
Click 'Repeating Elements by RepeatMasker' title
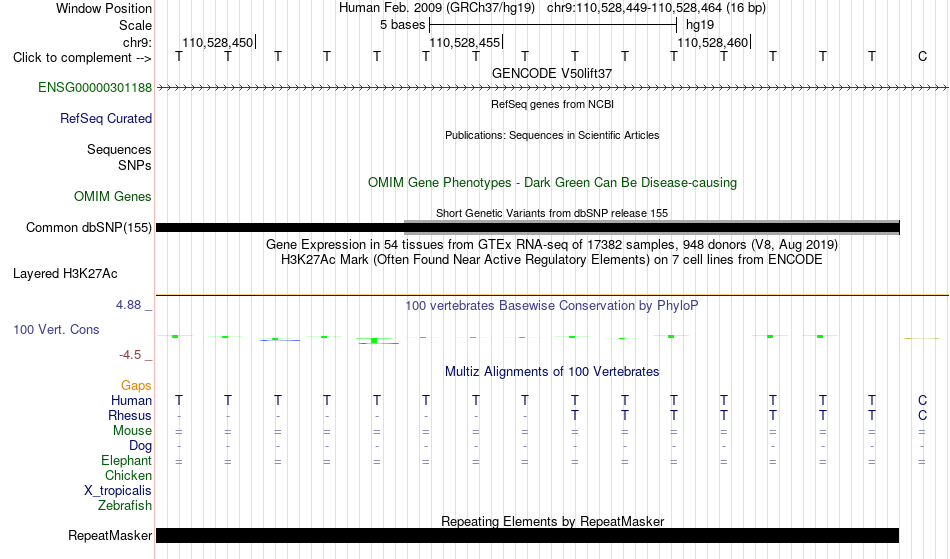pos(553,521)
